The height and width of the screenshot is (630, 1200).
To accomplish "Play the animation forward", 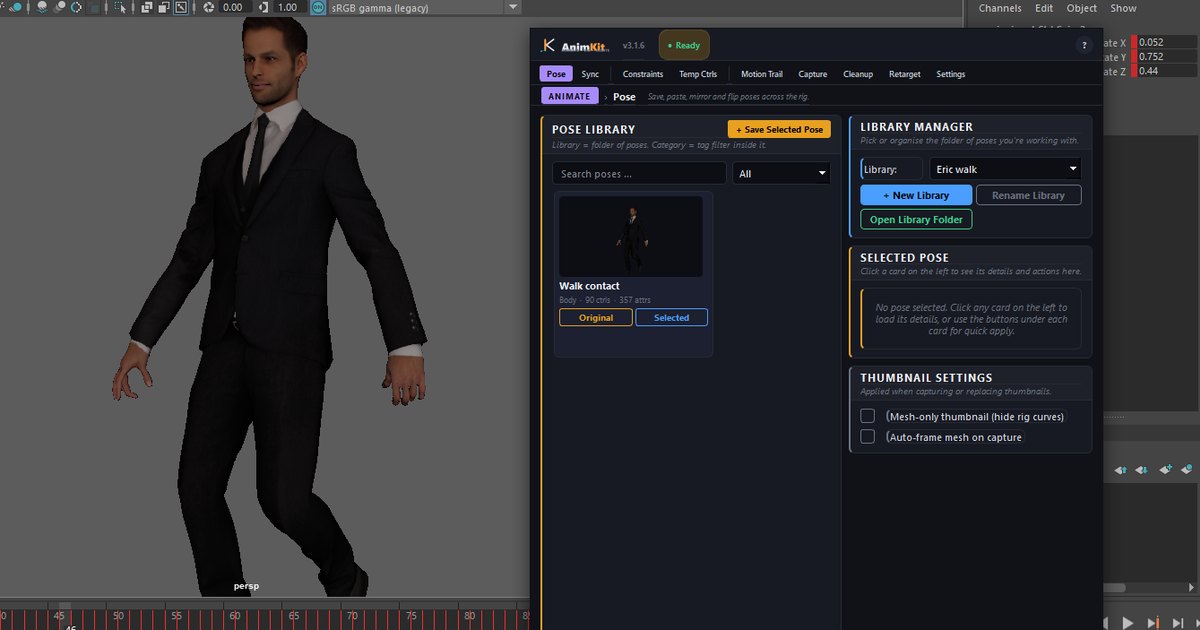I will pyautogui.click(x=1128, y=623).
